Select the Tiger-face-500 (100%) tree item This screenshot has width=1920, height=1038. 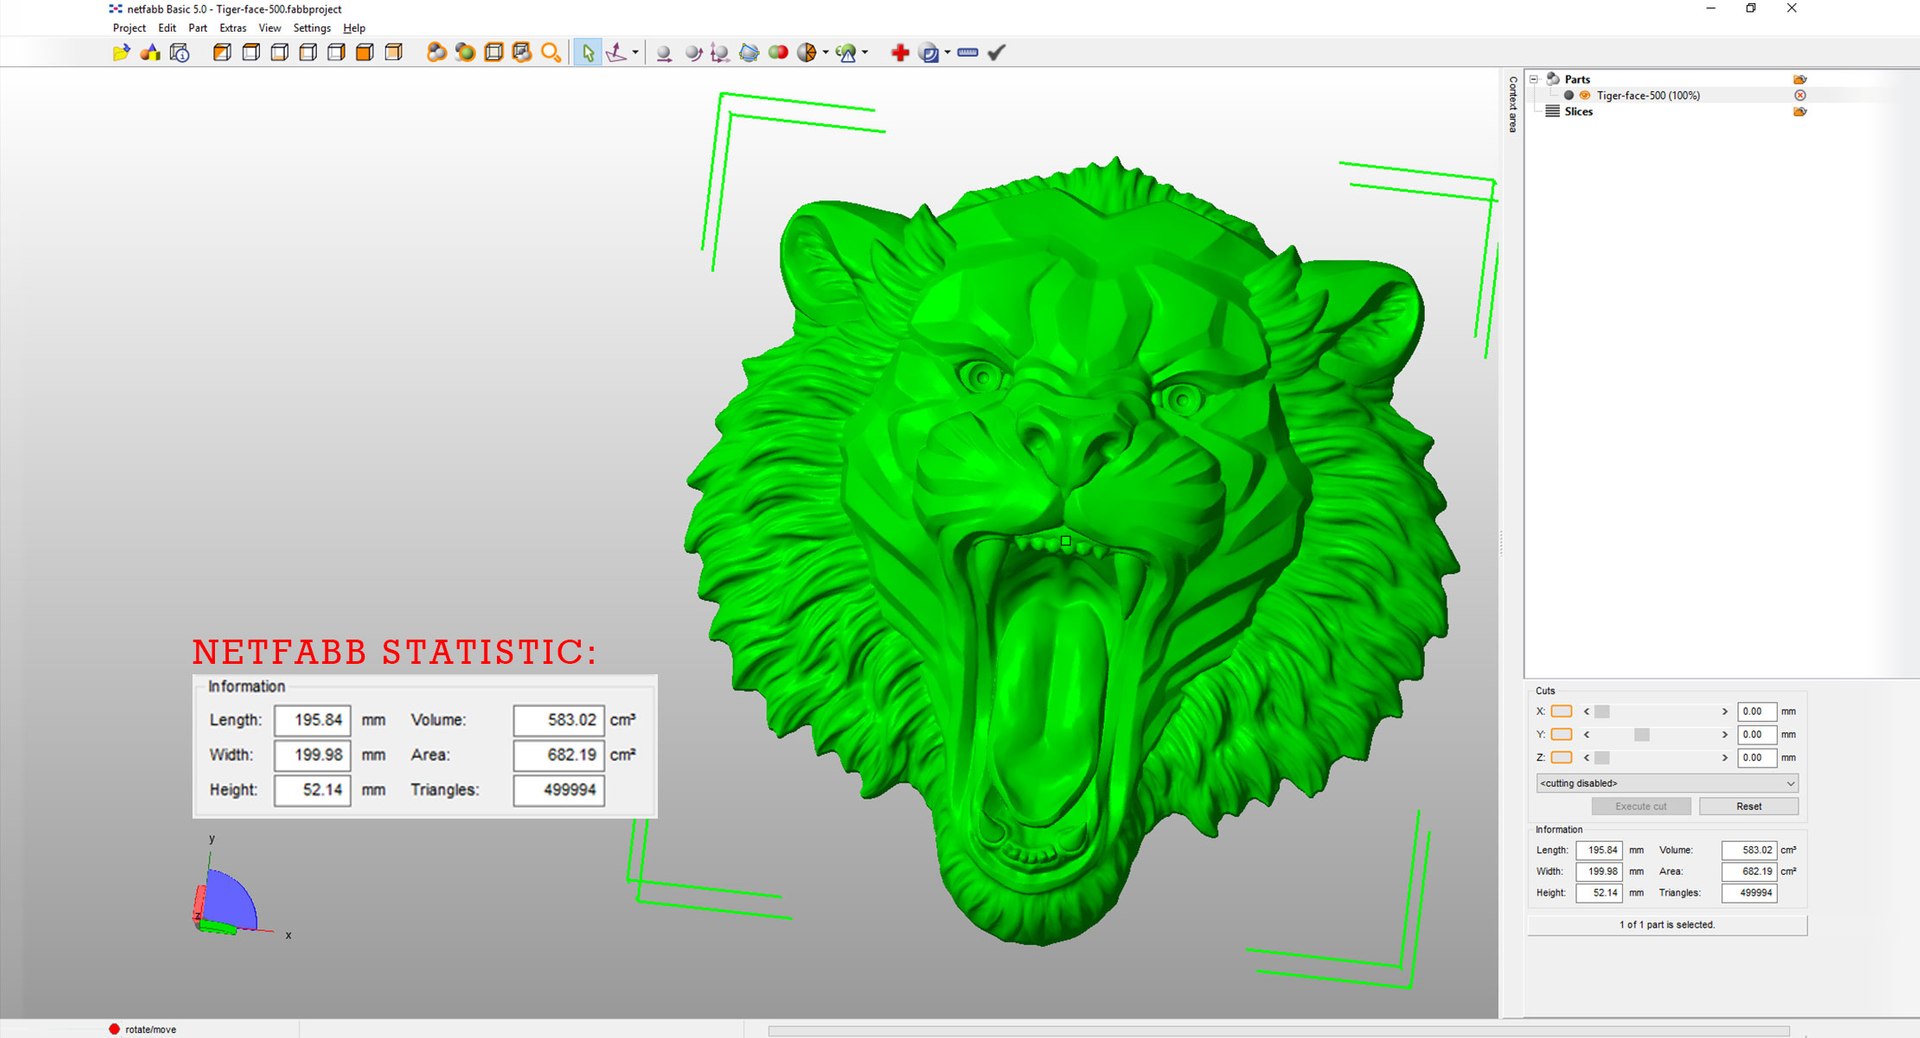pyautogui.click(x=1648, y=95)
